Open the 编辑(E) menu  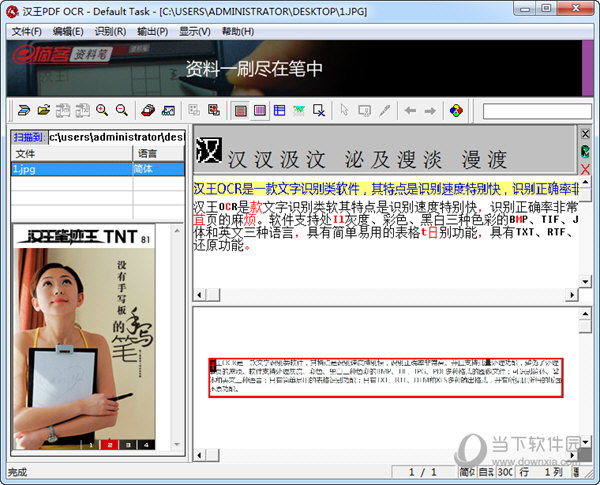click(68, 31)
